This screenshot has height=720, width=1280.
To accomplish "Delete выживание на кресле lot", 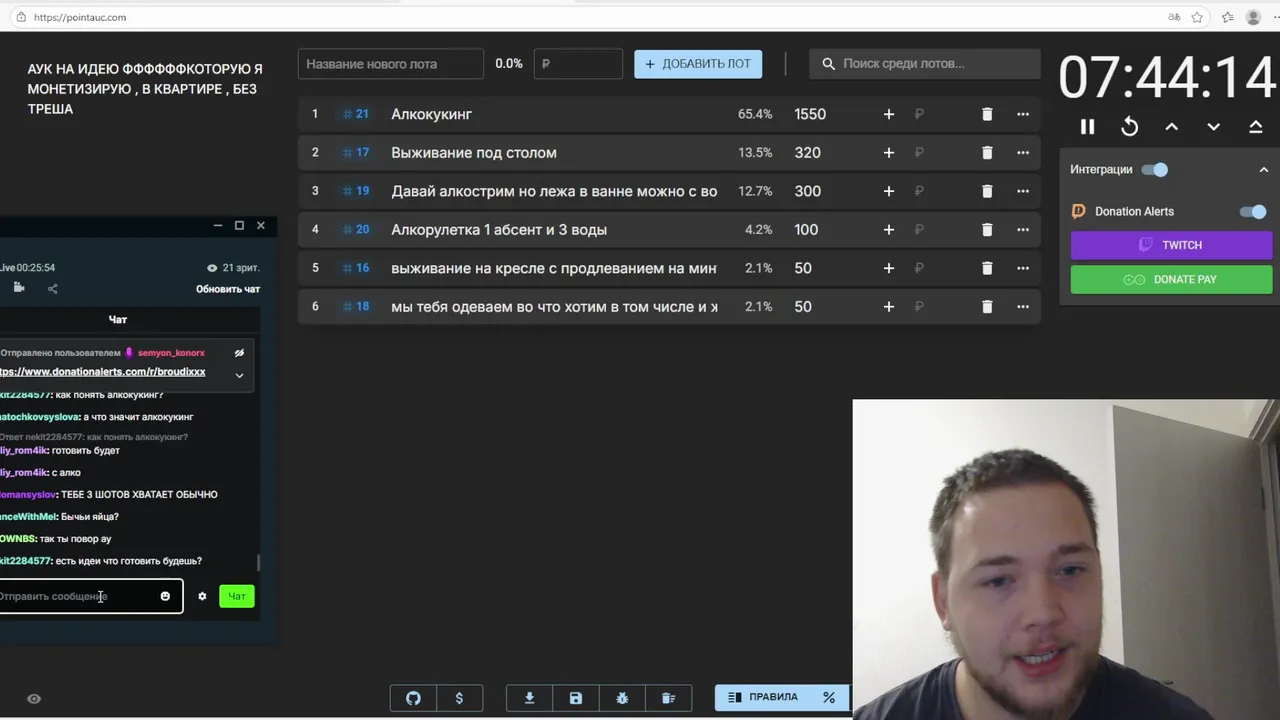I will tap(987, 268).
